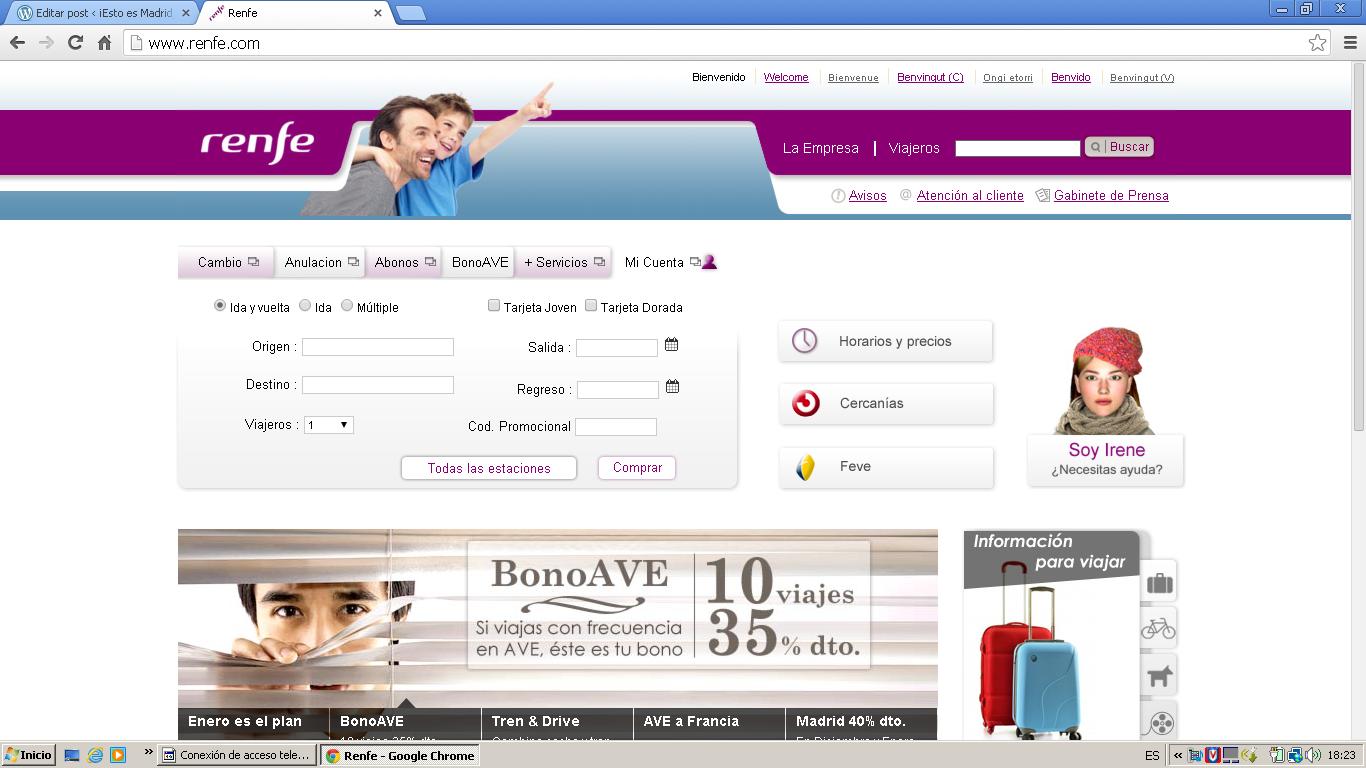Click the Irene virtual assistant avatar

1106,381
